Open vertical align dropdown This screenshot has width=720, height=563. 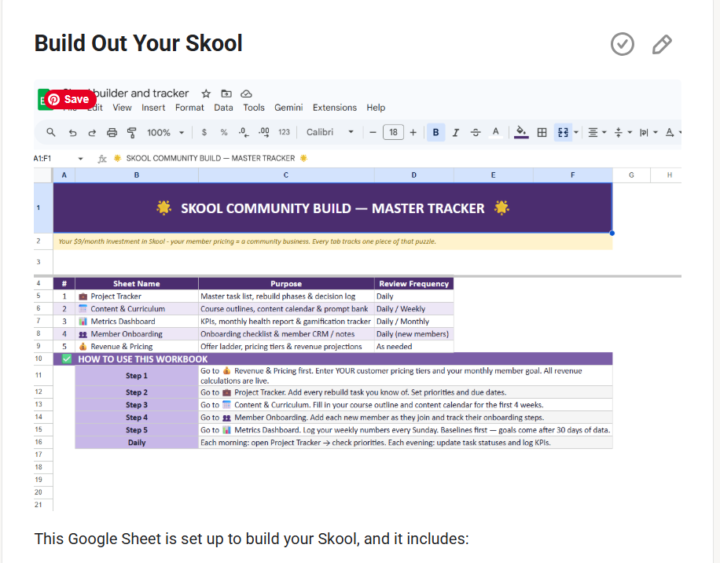(x=623, y=133)
